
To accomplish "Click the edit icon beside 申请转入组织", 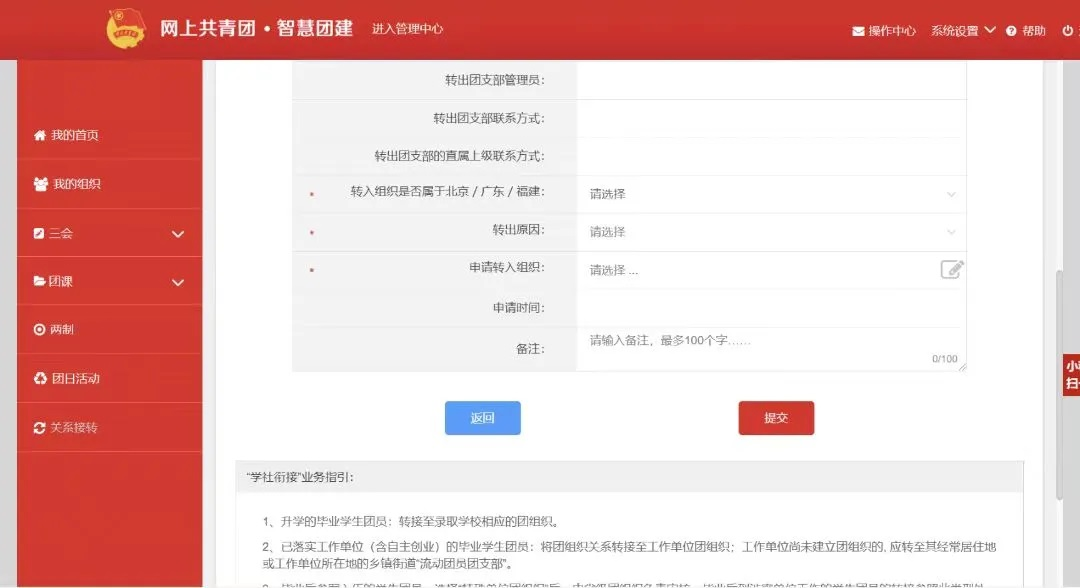I will click(951, 269).
